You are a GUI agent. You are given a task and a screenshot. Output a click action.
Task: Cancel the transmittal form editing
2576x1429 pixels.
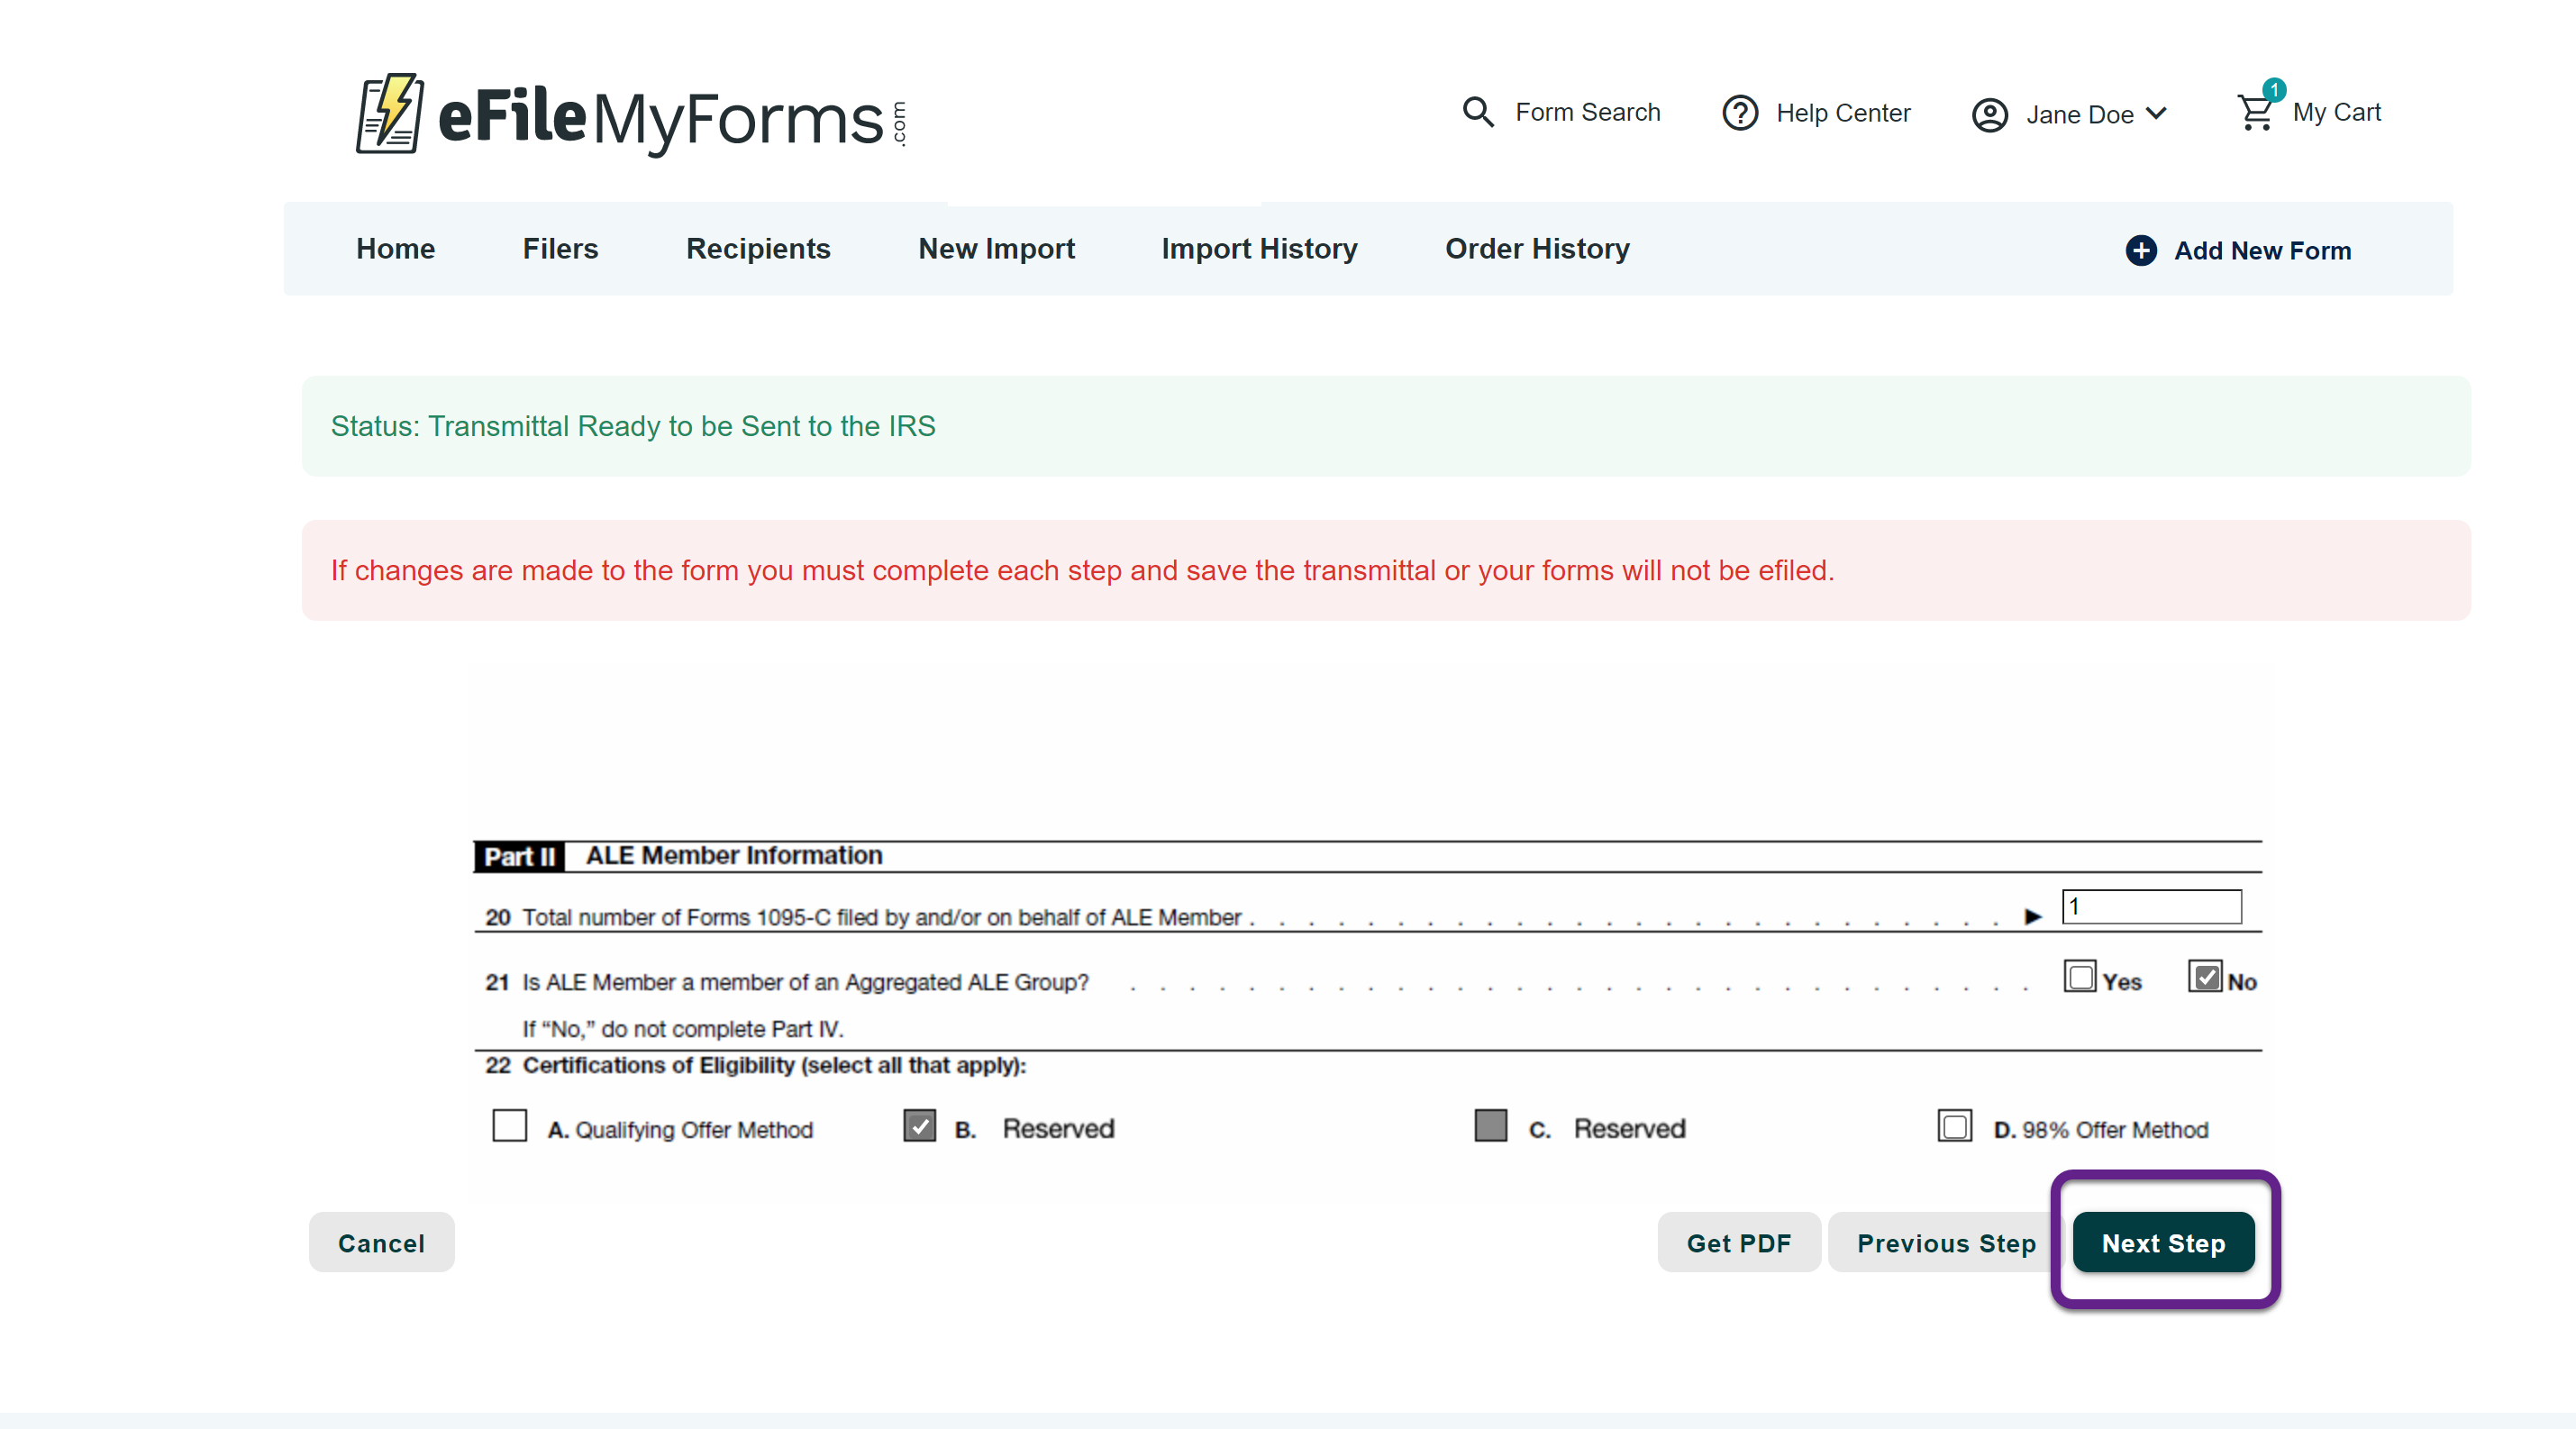coord(381,1243)
